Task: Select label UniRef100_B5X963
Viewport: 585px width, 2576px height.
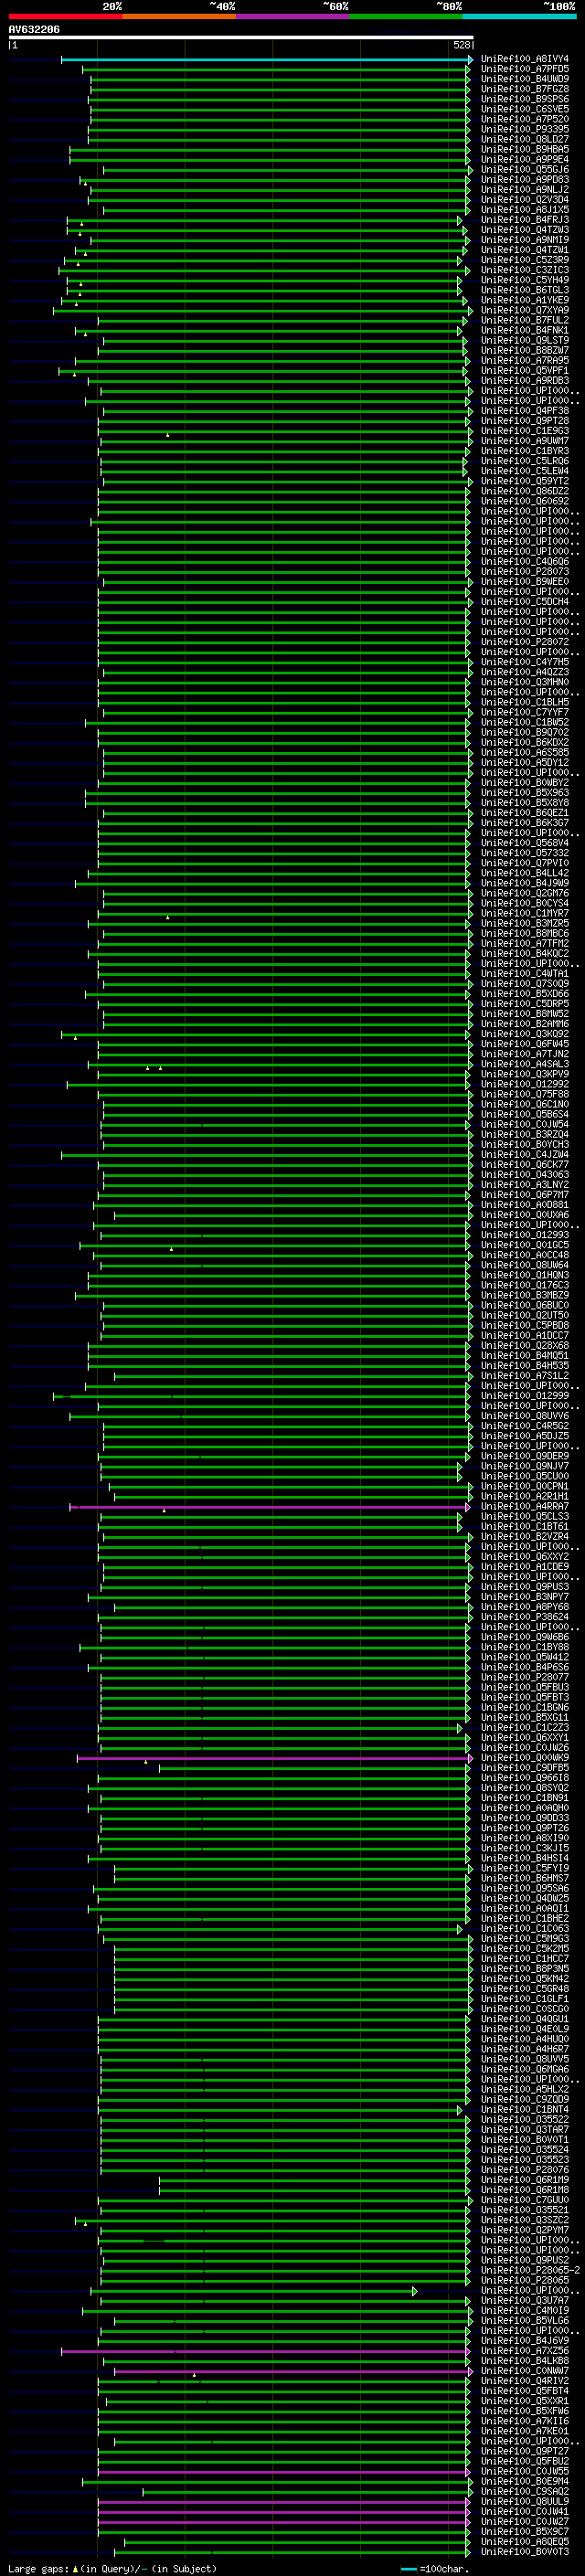Action: pyautogui.click(x=525, y=792)
